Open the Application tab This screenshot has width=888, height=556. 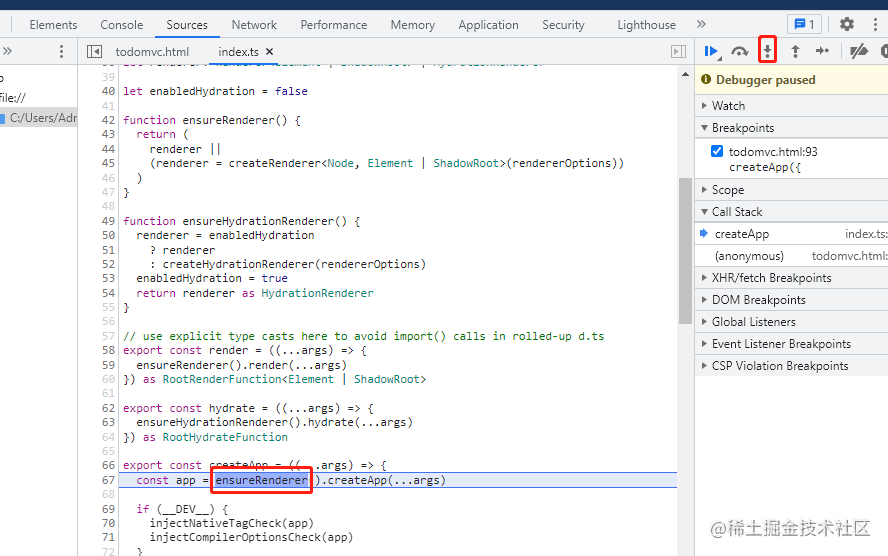click(488, 25)
